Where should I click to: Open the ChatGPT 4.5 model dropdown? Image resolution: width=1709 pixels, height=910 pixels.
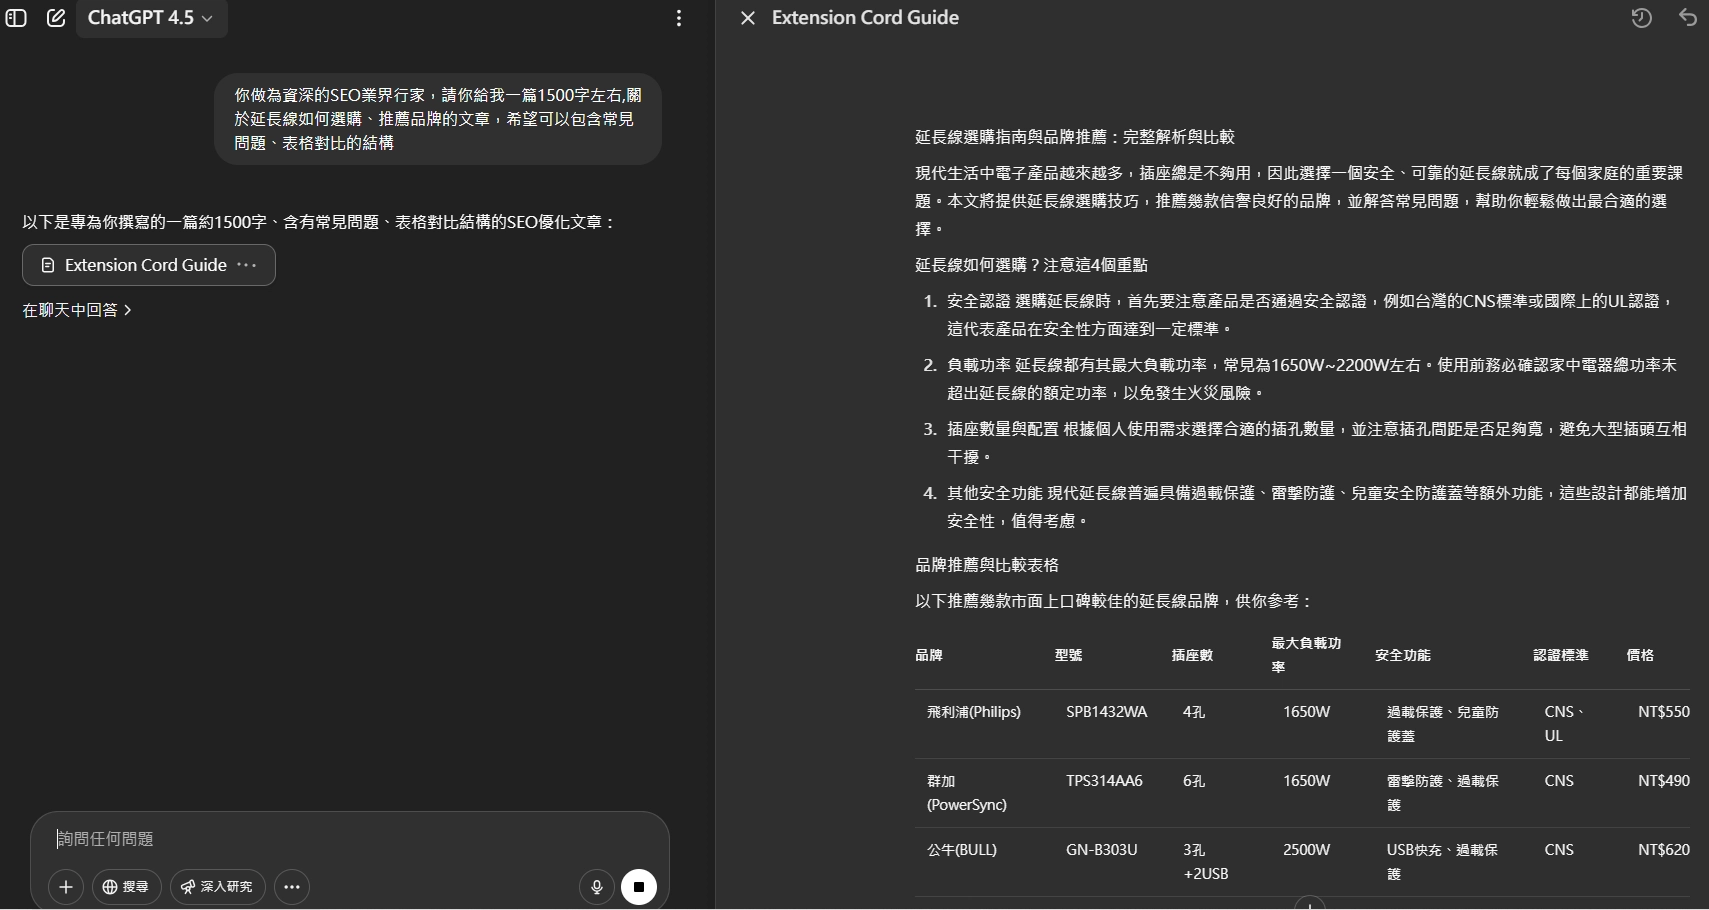(x=151, y=18)
